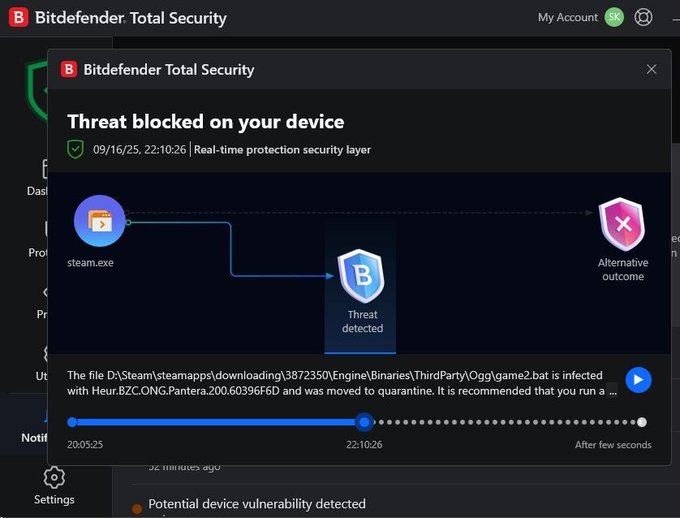The height and width of the screenshot is (518, 680).
Task: Open Settings gear in sidebar
Action: pyautogui.click(x=54, y=478)
